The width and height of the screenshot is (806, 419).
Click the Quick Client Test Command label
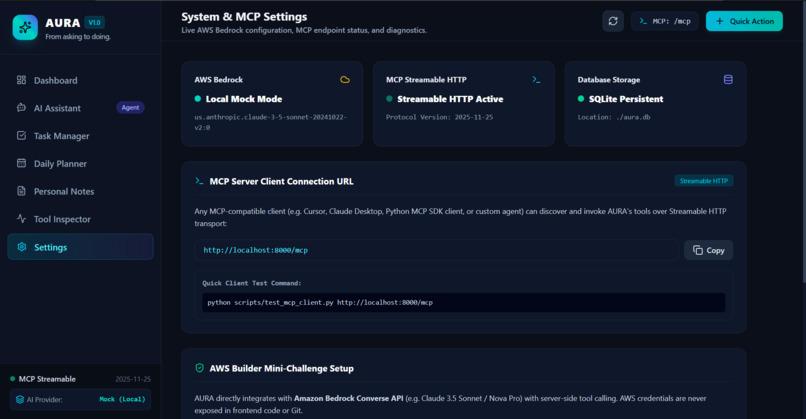pos(252,283)
